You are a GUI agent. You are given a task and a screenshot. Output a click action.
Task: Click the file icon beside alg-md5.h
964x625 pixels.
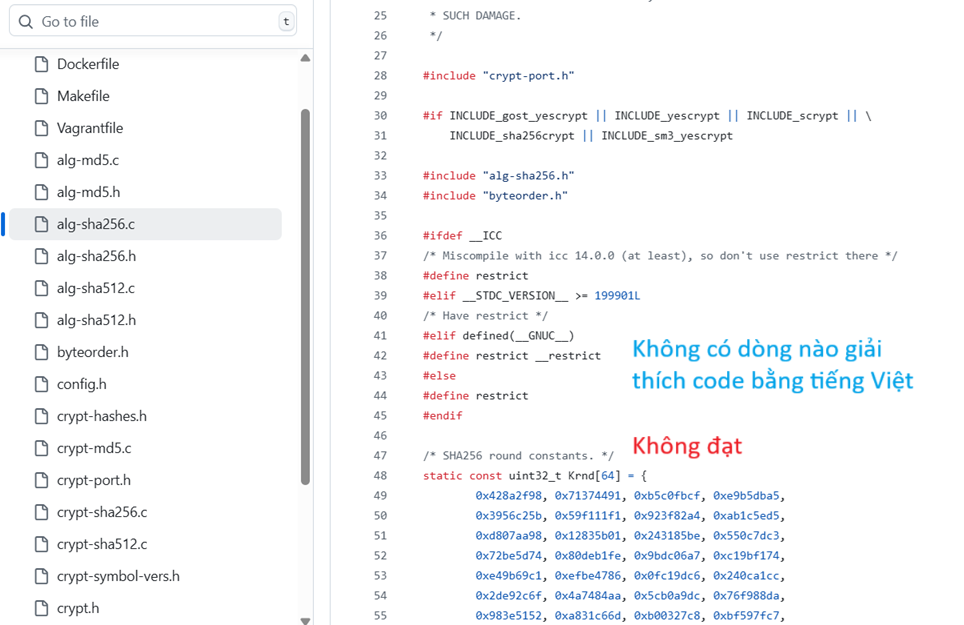(x=41, y=192)
